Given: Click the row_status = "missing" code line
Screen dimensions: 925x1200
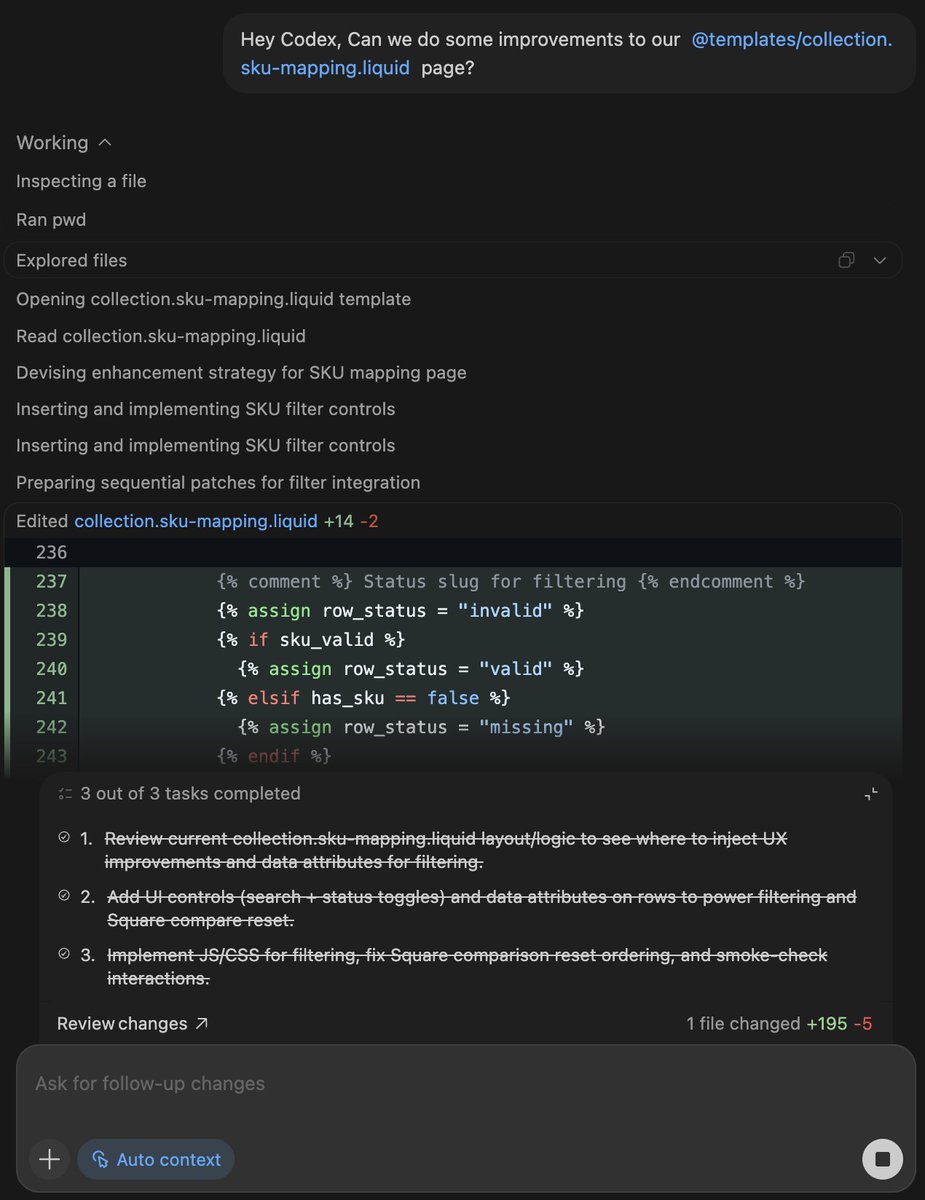Looking at the screenshot, I should (x=421, y=727).
